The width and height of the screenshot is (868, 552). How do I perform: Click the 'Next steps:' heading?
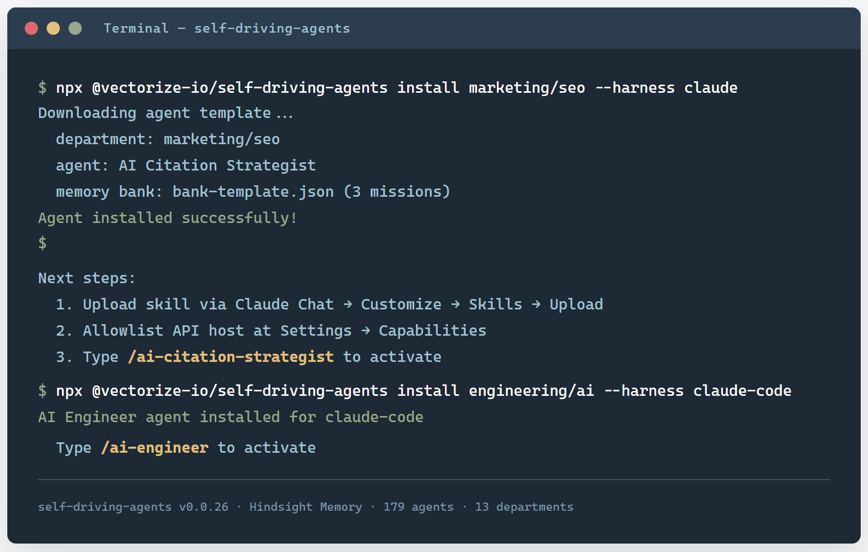(86, 278)
